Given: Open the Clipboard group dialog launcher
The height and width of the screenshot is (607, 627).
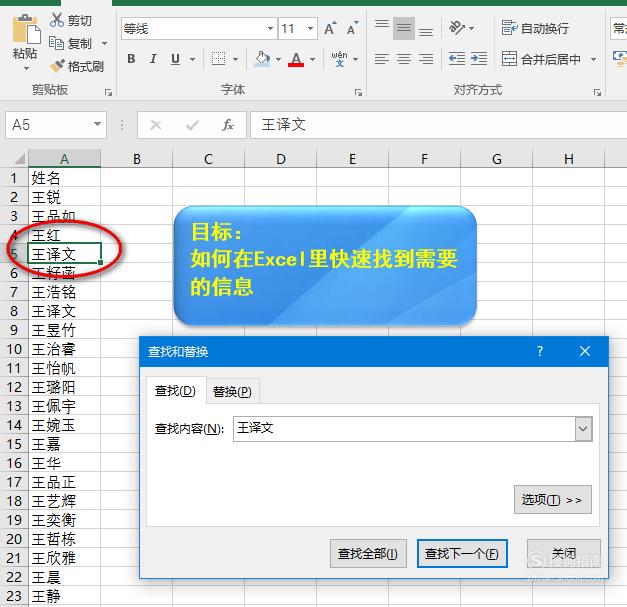Looking at the screenshot, I should tap(108, 92).
